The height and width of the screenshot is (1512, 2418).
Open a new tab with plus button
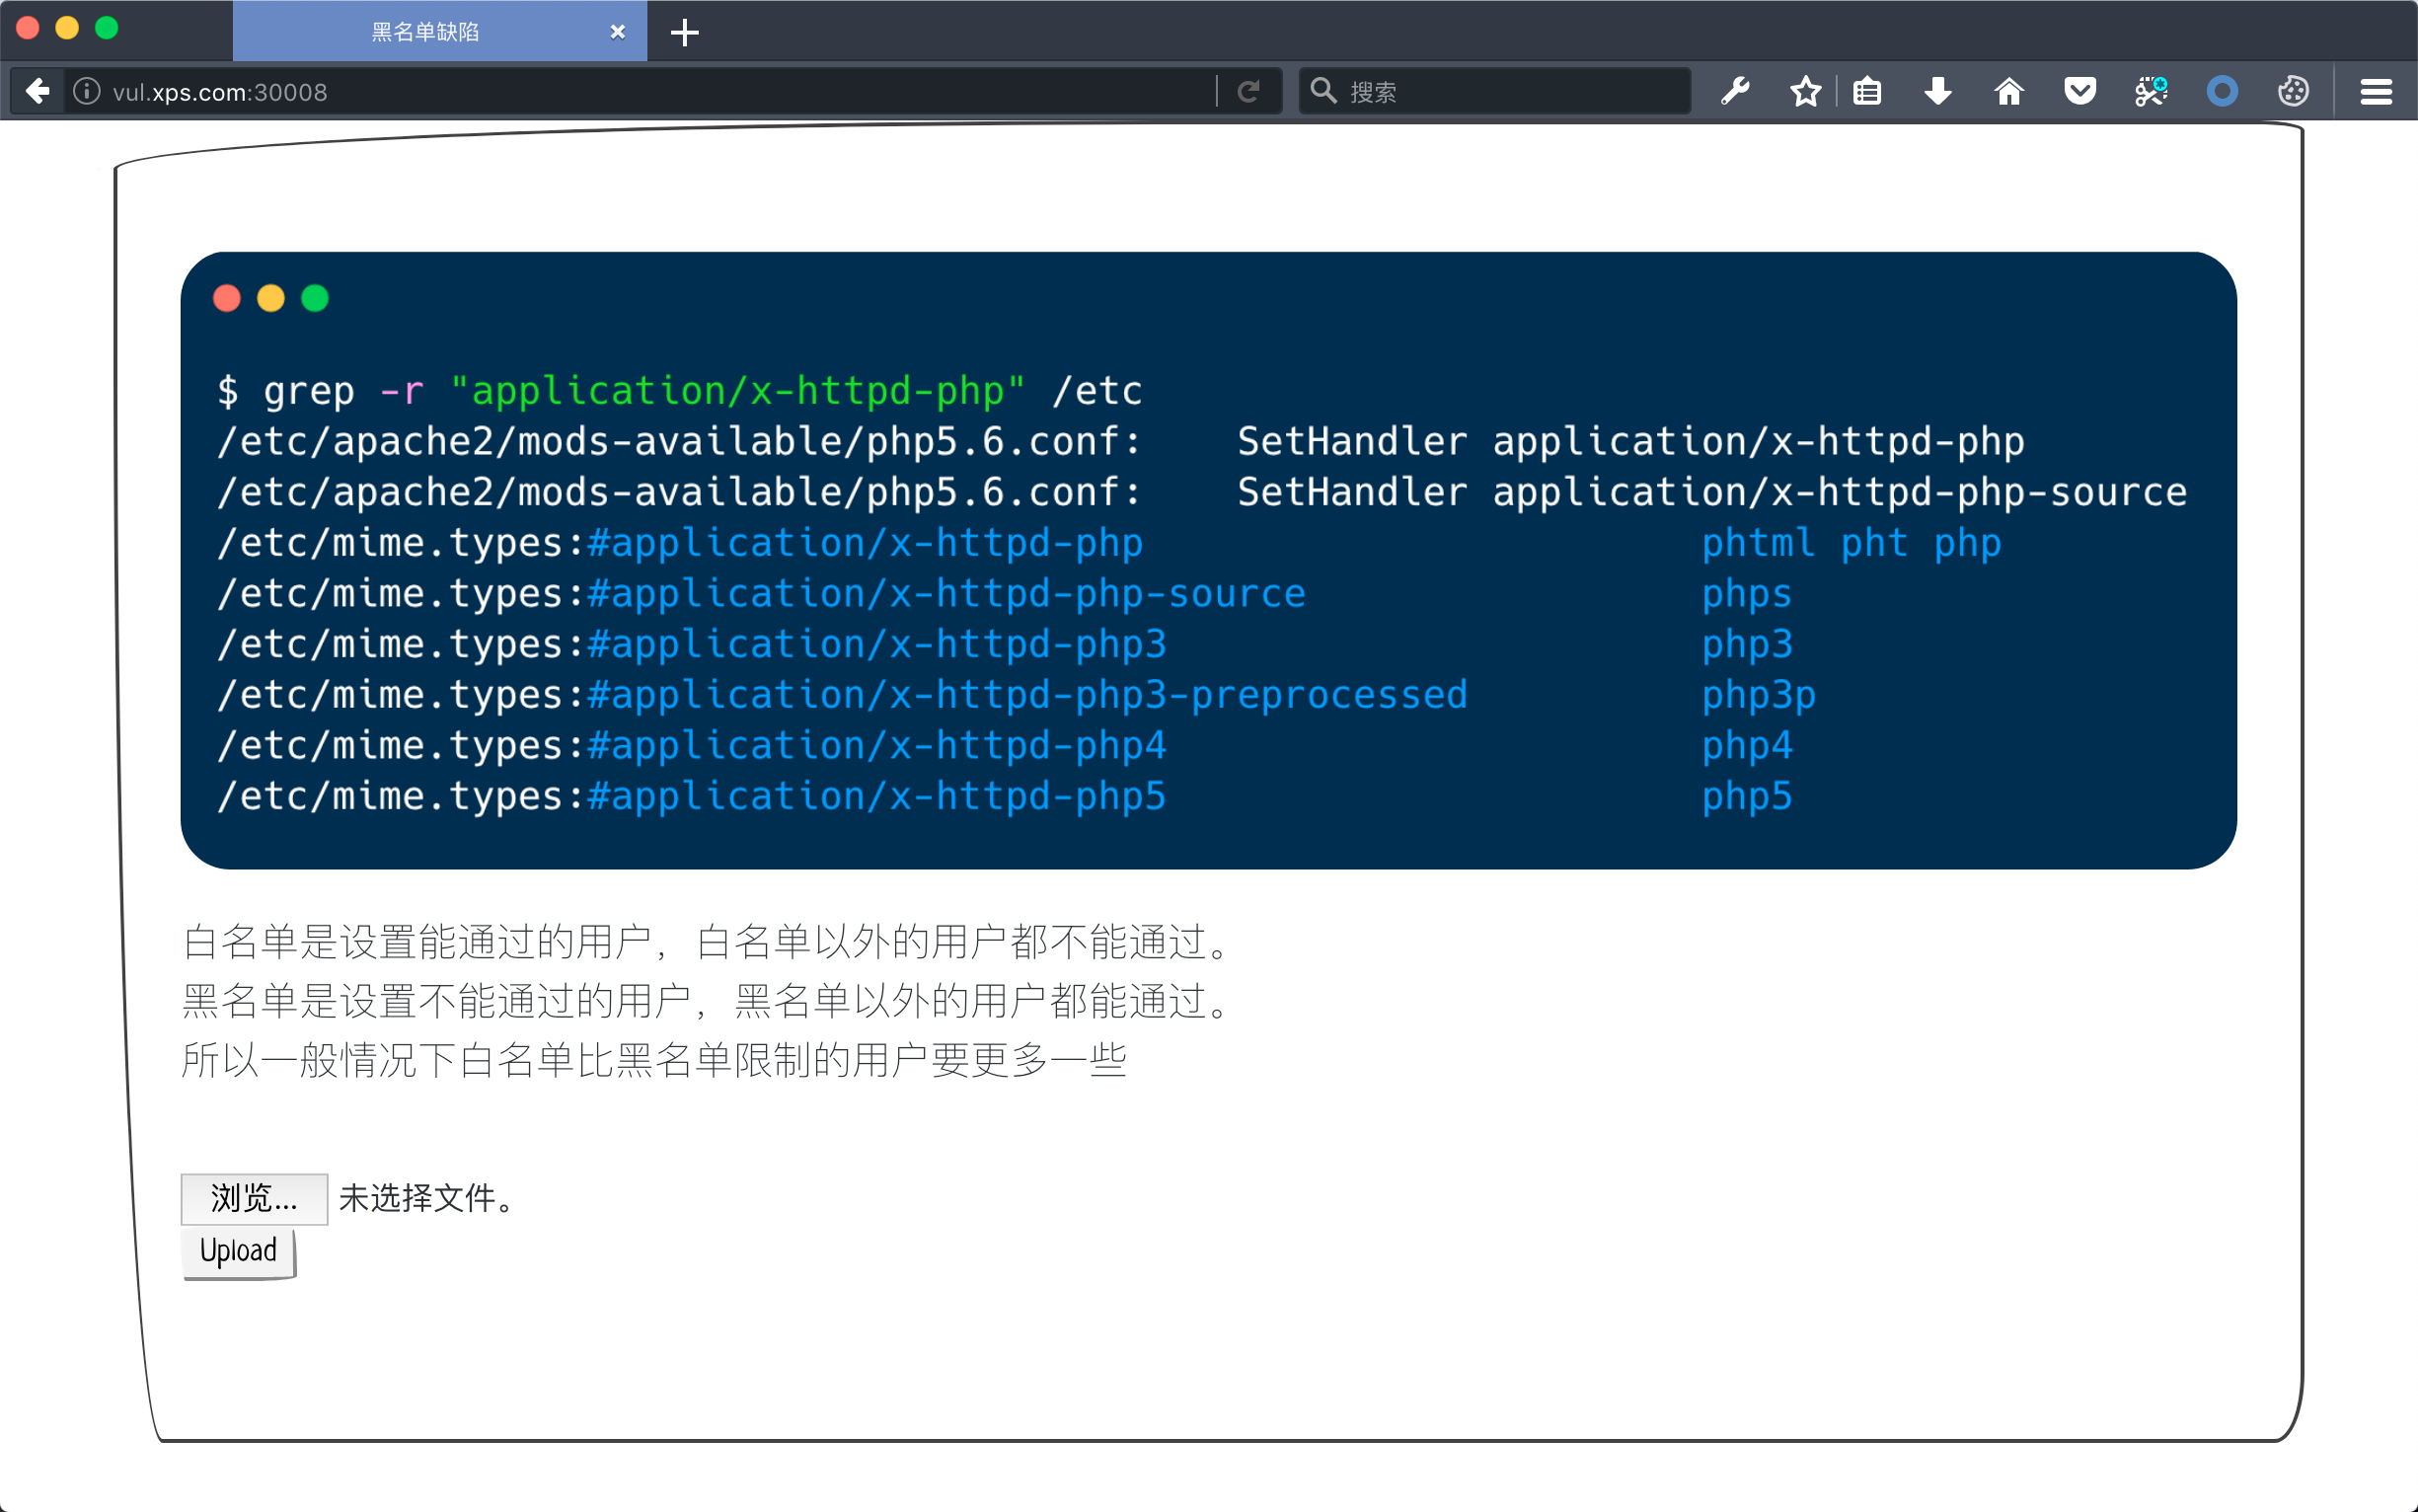[x=684, y=32]
